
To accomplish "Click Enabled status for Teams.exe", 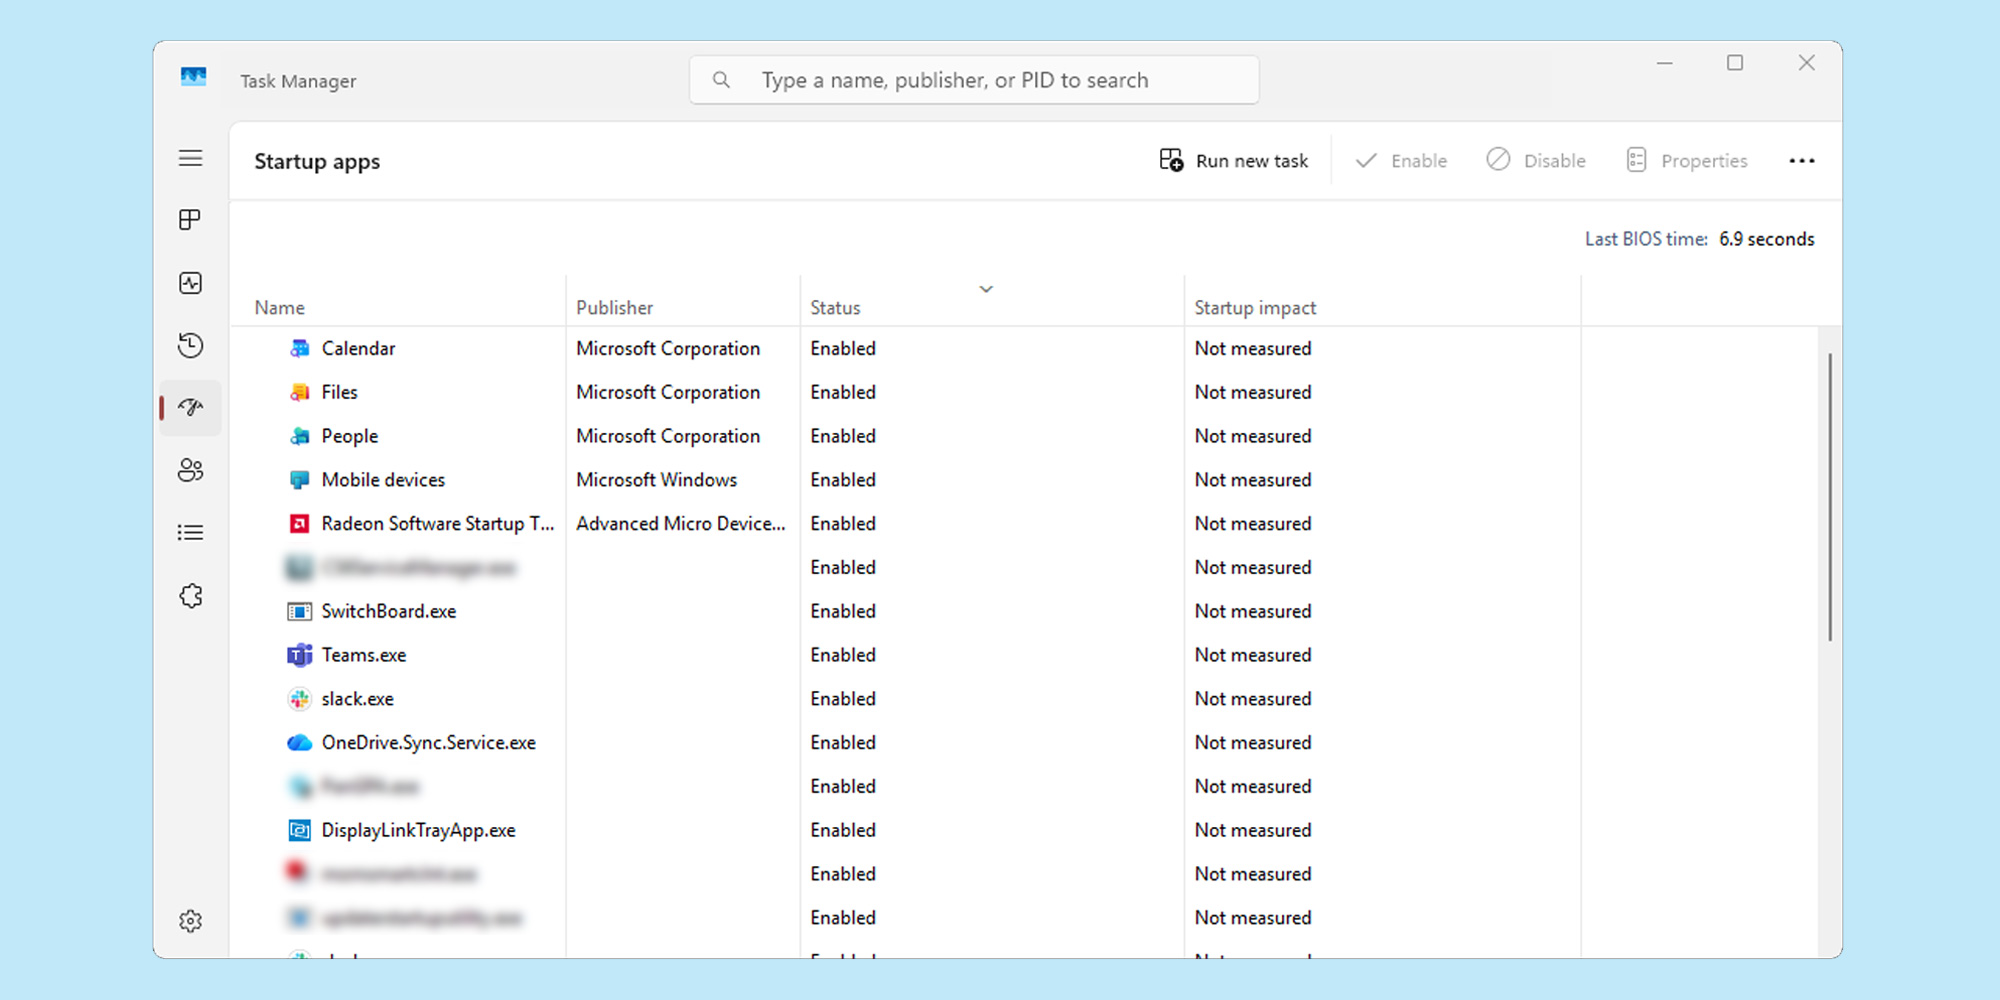I will click(843, 655).
